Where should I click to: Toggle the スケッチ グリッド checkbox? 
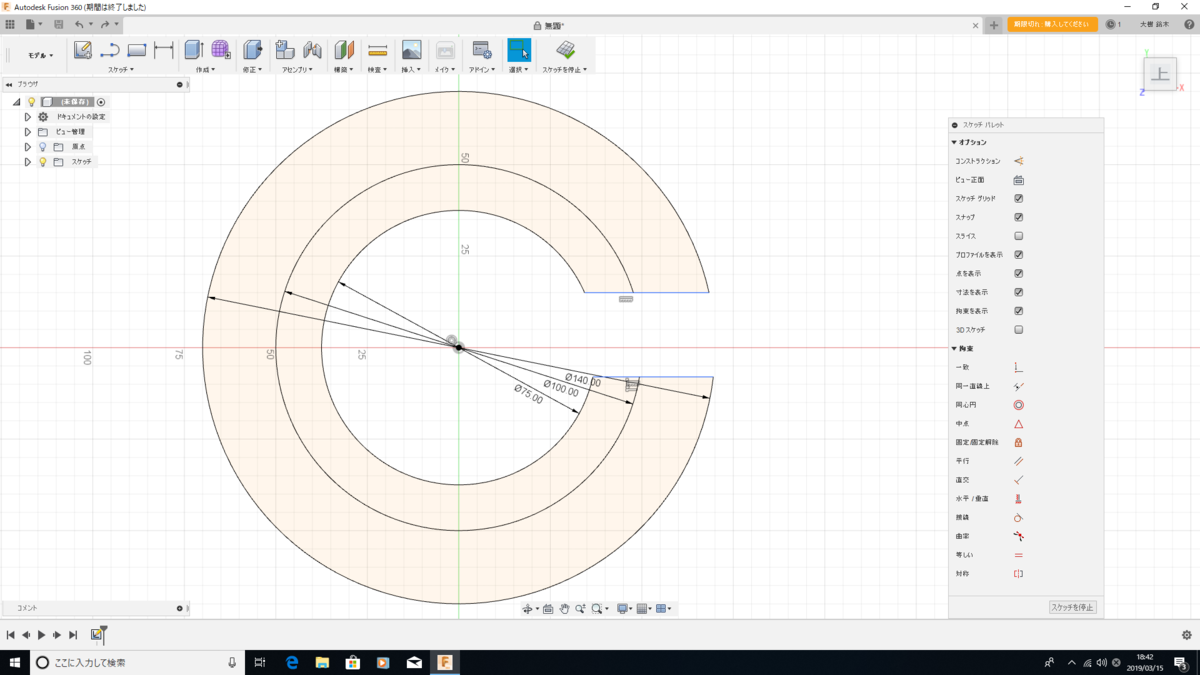coord(1019,199)
